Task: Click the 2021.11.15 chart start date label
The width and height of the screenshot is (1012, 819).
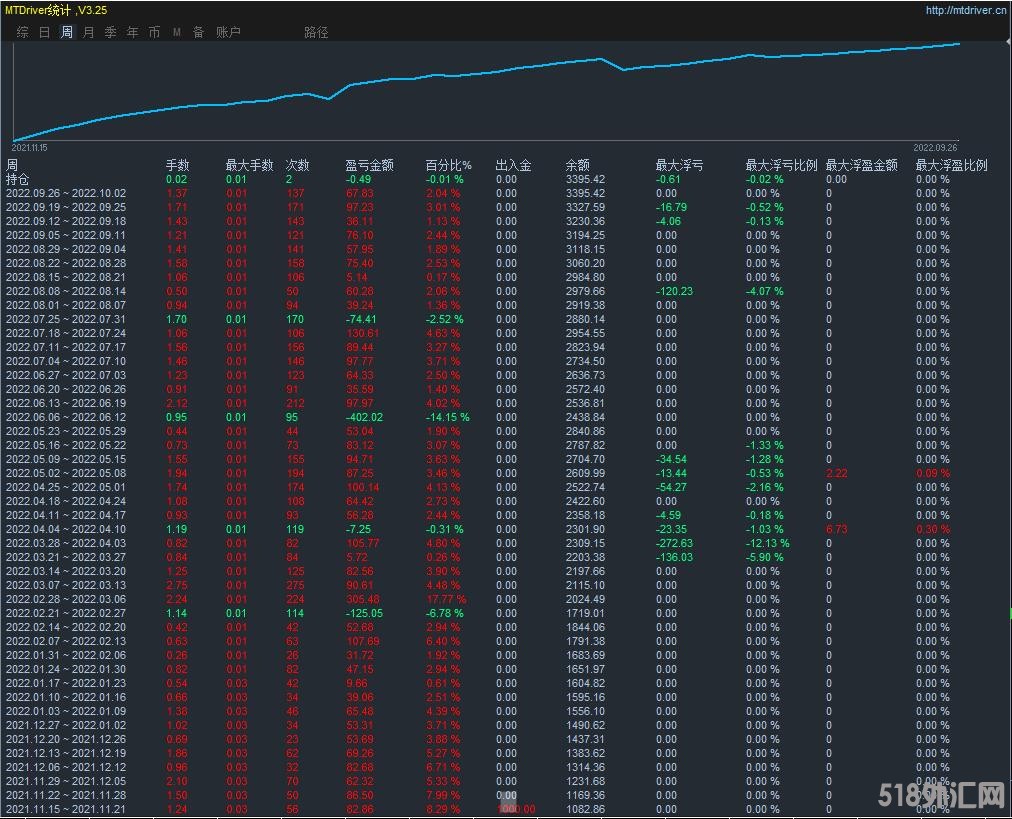Action: click(29, 147)
